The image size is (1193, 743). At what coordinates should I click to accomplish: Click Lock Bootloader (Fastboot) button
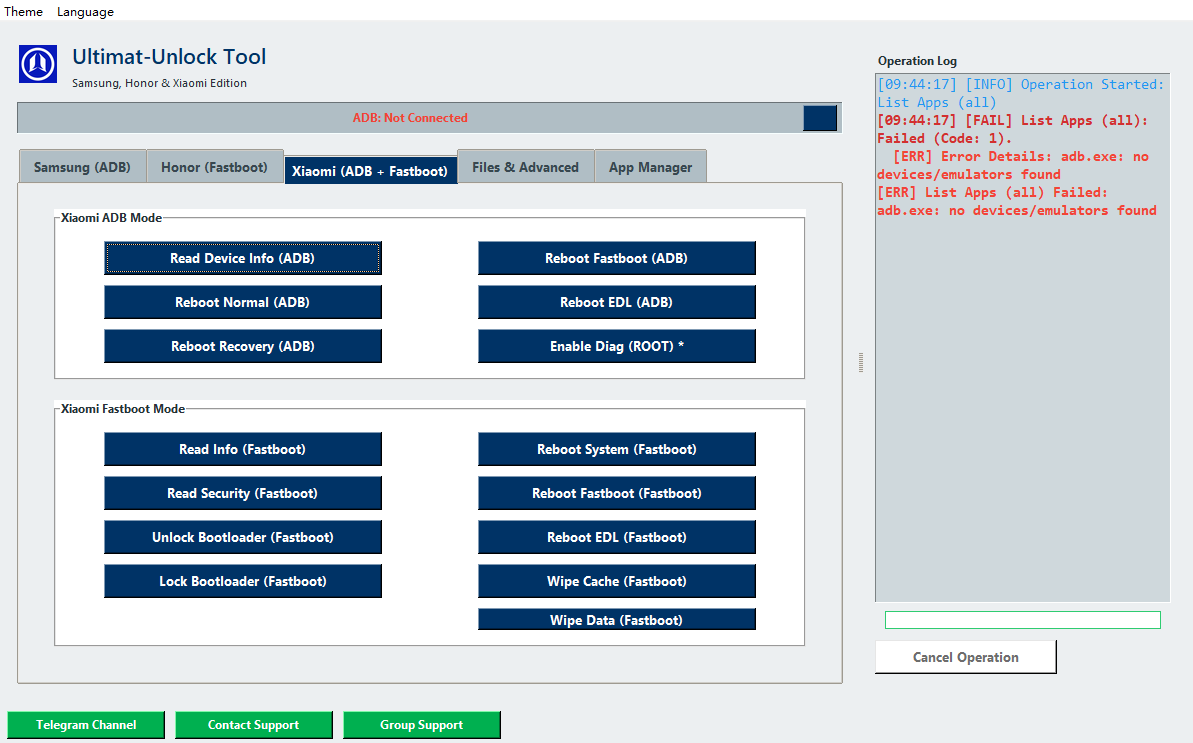tap(243, 581)
